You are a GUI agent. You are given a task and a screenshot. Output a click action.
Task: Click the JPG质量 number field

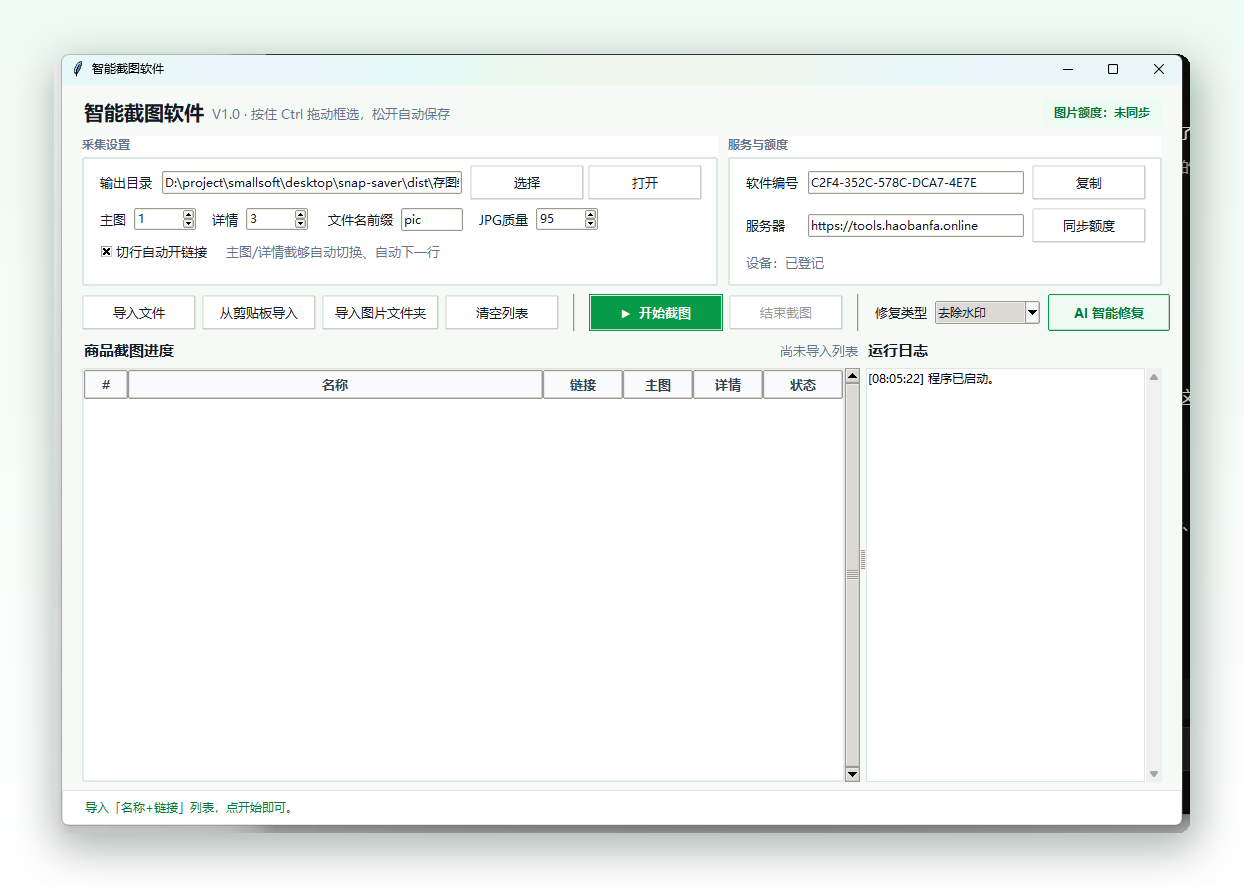click(x=561, y=219)
